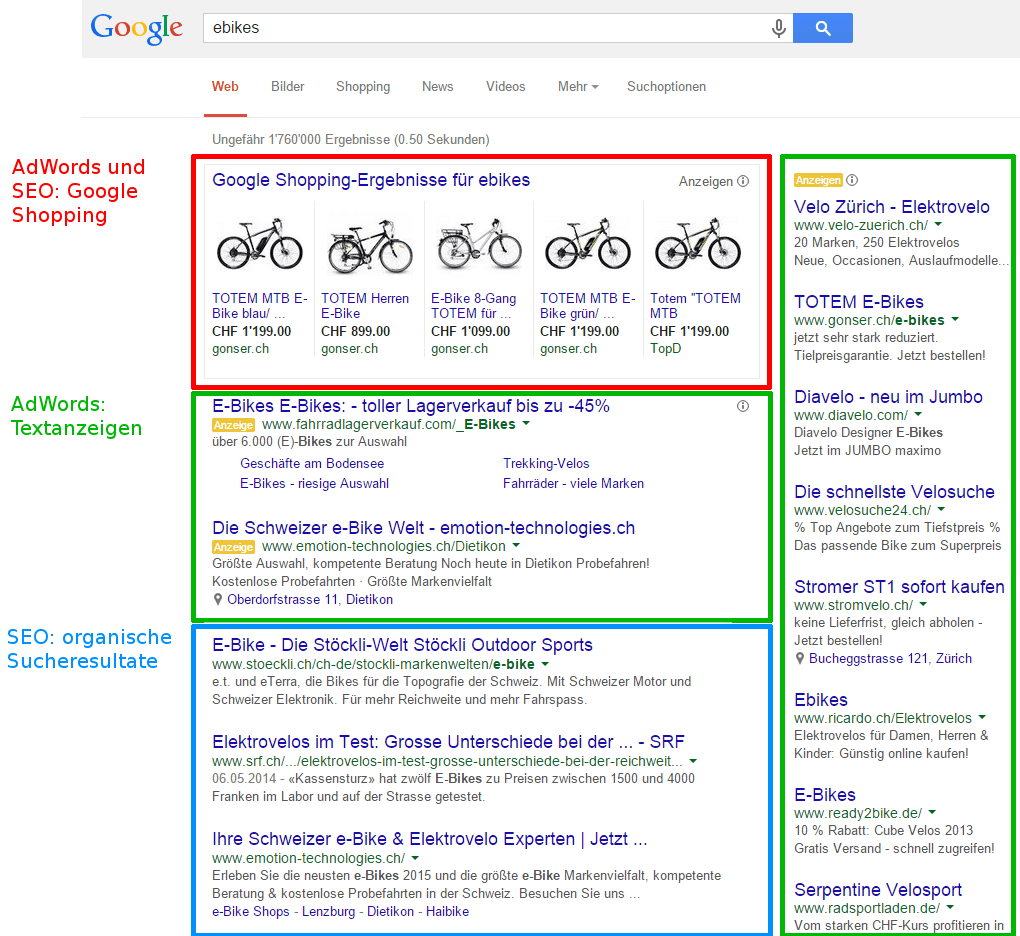
Task: Open Die schnellste Velosuche ad
Action: pyautogui.click(x=894, y=492)
